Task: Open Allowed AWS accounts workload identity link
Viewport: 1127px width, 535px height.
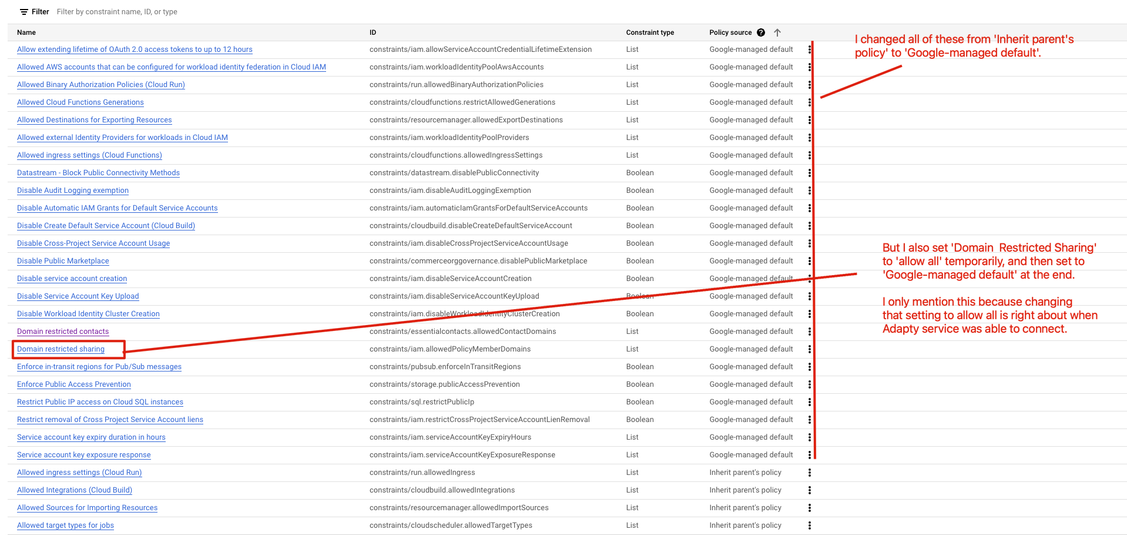Action: [171, 67]
